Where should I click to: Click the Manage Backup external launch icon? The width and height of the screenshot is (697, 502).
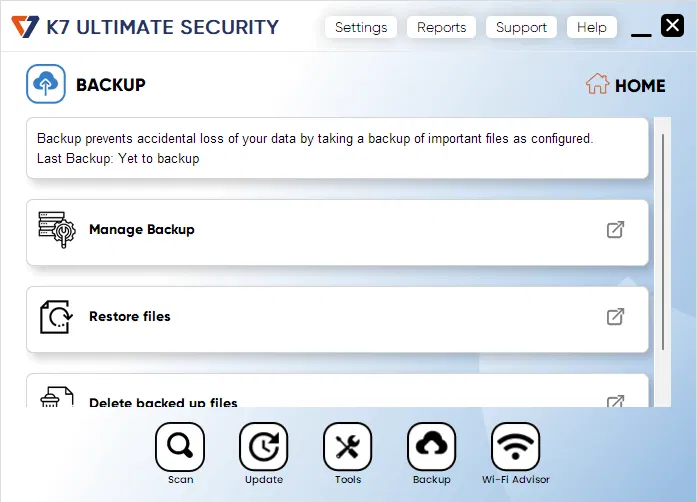click(615, 230)
